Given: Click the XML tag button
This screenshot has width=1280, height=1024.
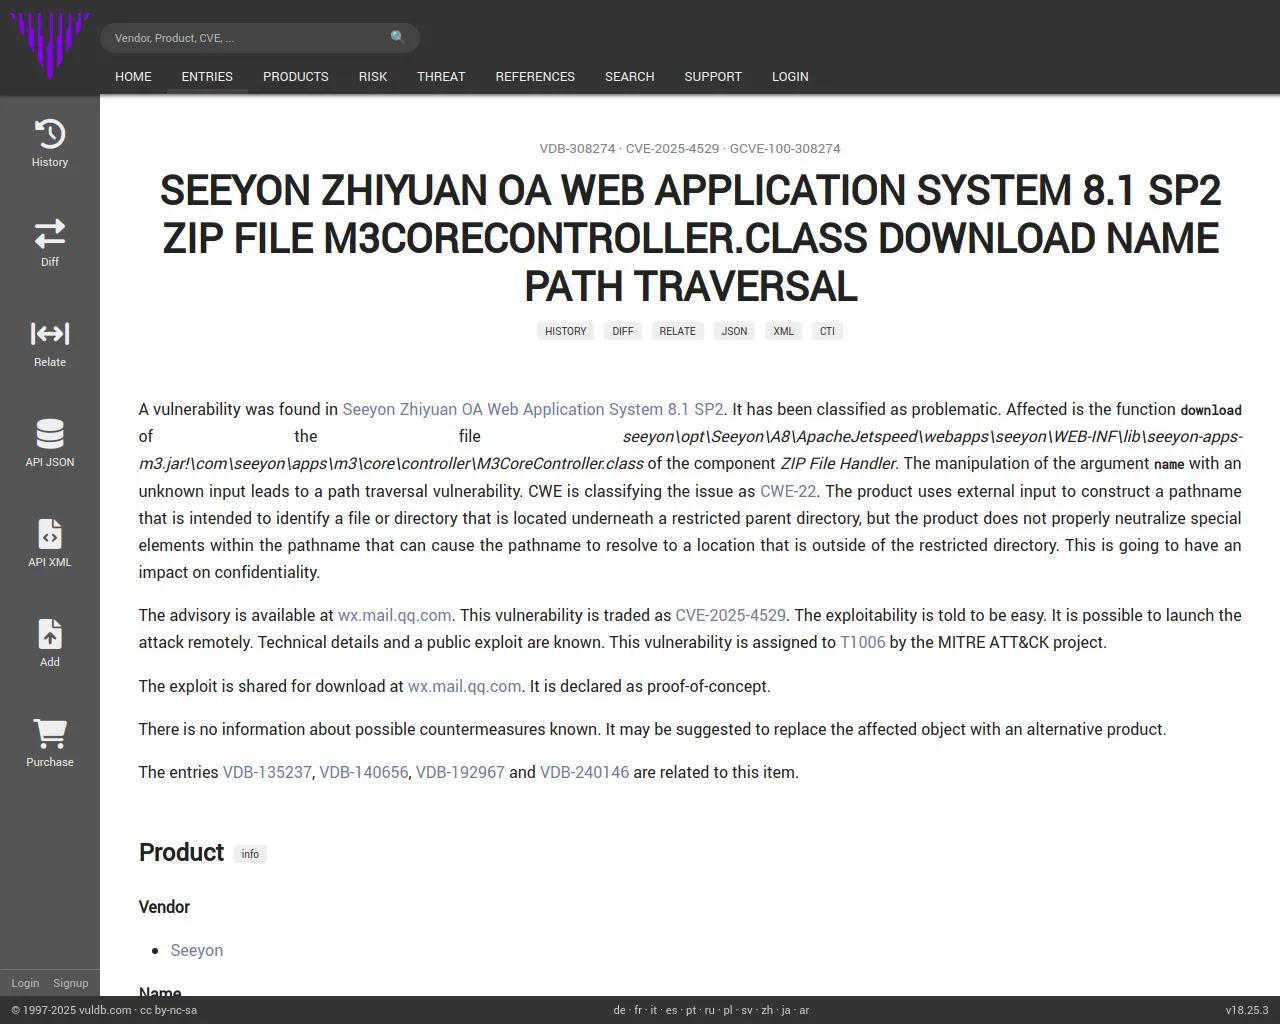Looking at the screenshot, I should click(x=783, y=331).
